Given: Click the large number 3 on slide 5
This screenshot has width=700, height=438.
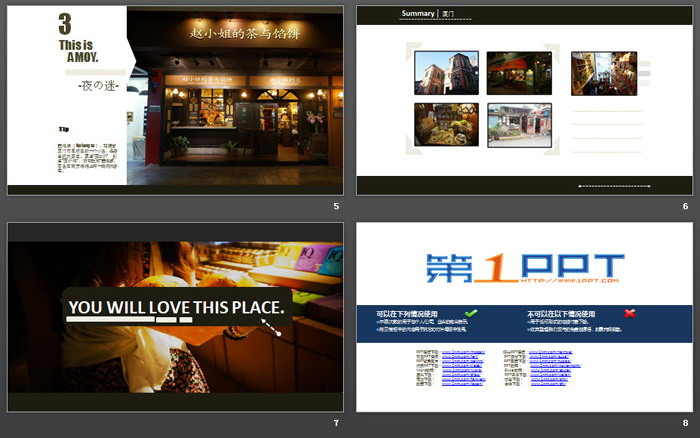Looking at the screenshot, I should click(x=65, y=25).
